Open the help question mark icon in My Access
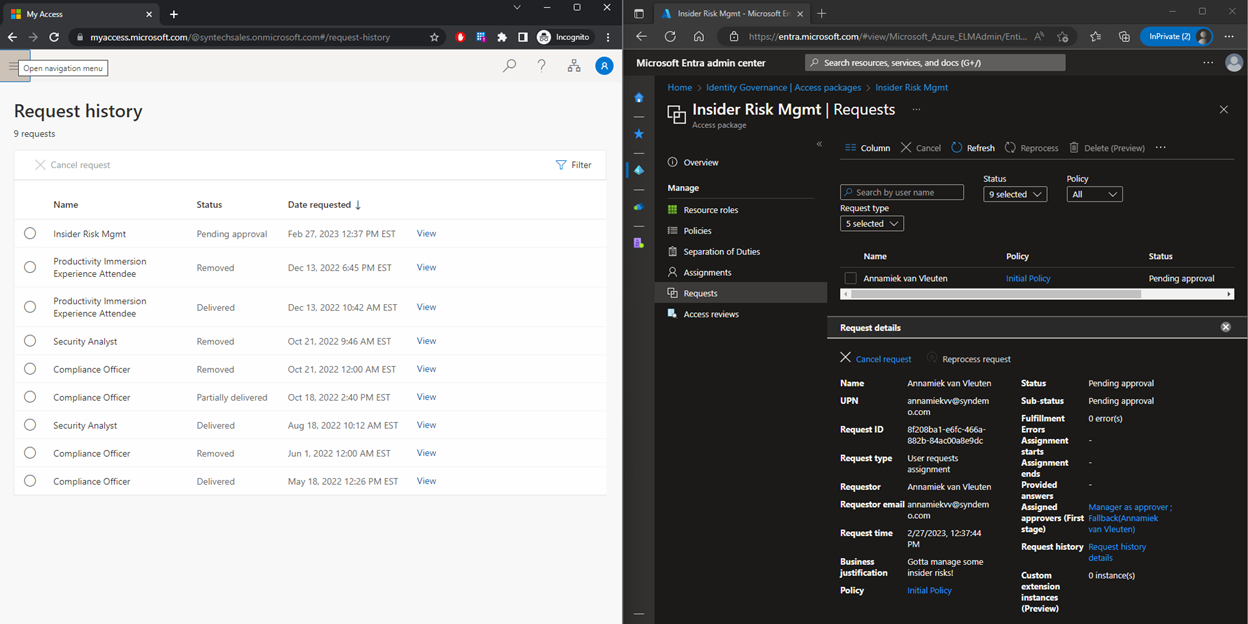 point(542,66)
